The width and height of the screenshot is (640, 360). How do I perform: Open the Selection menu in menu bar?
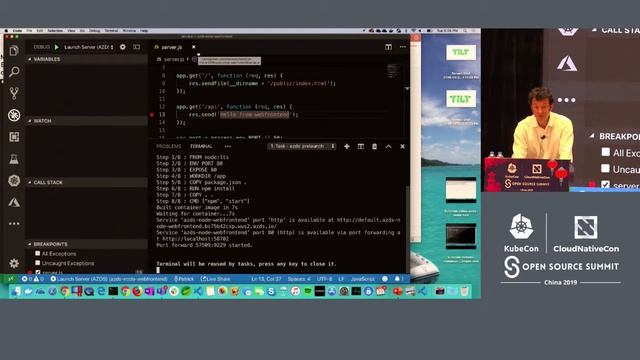click(x=55, y=31)
